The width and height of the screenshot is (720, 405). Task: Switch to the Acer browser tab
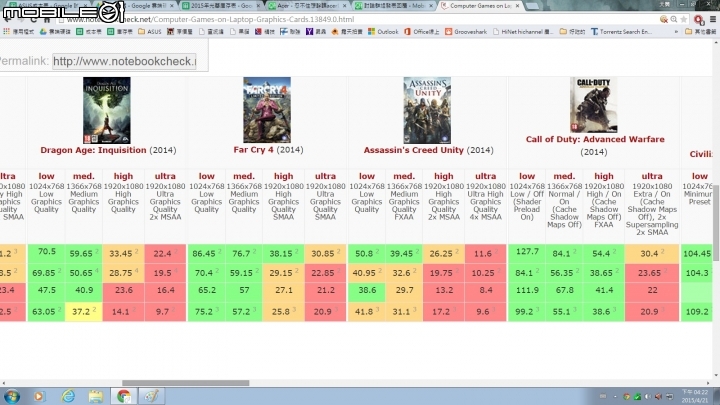307,6
